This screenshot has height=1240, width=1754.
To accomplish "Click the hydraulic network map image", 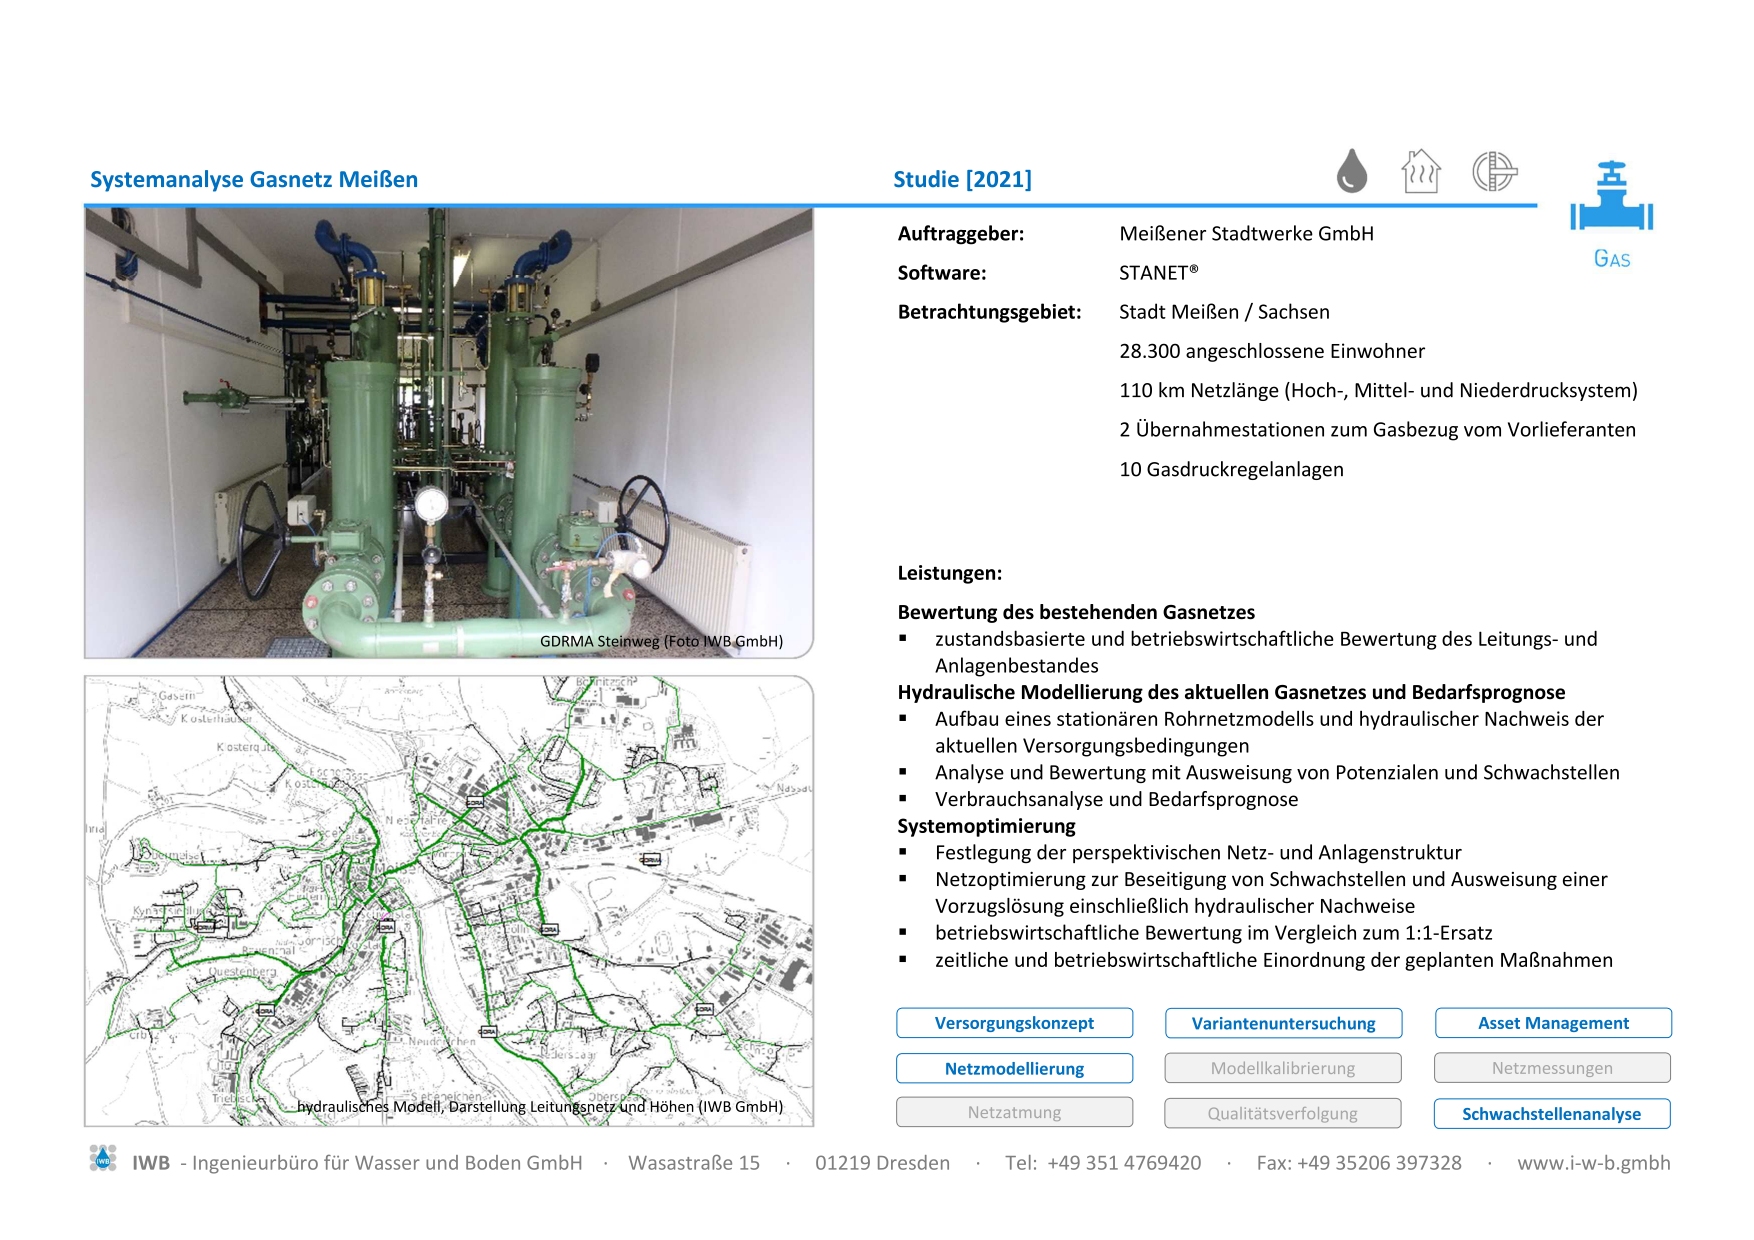I will coord(448,900).
